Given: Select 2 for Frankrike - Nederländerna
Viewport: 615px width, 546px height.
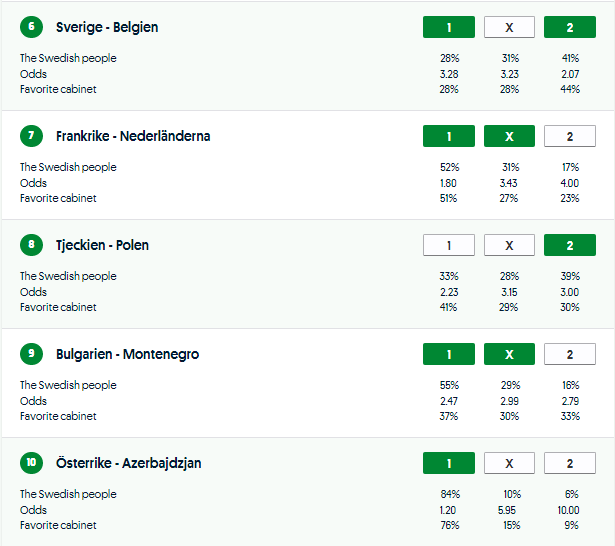Looking at the screenshot, I should coord(569,136).
